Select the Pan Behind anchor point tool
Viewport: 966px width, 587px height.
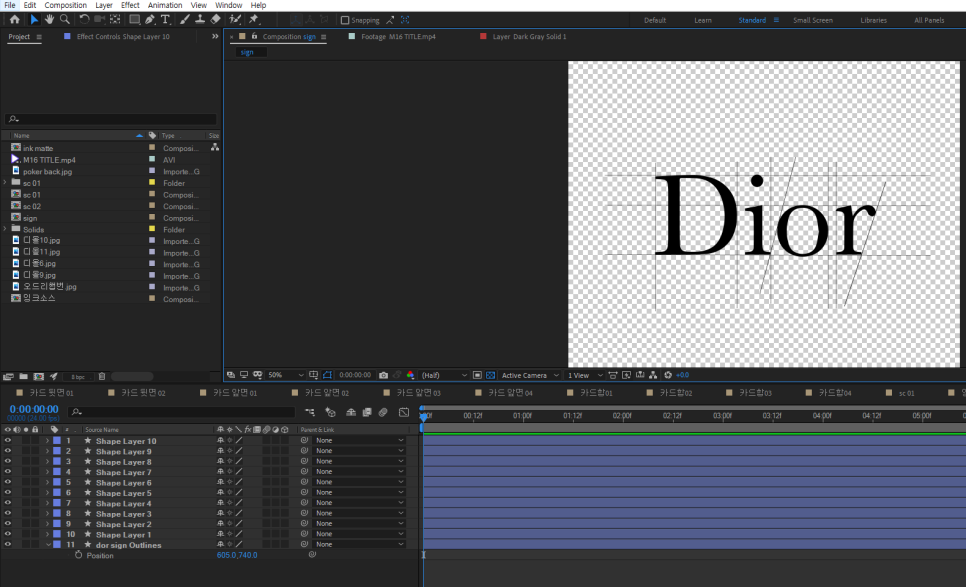coord(115,20)
